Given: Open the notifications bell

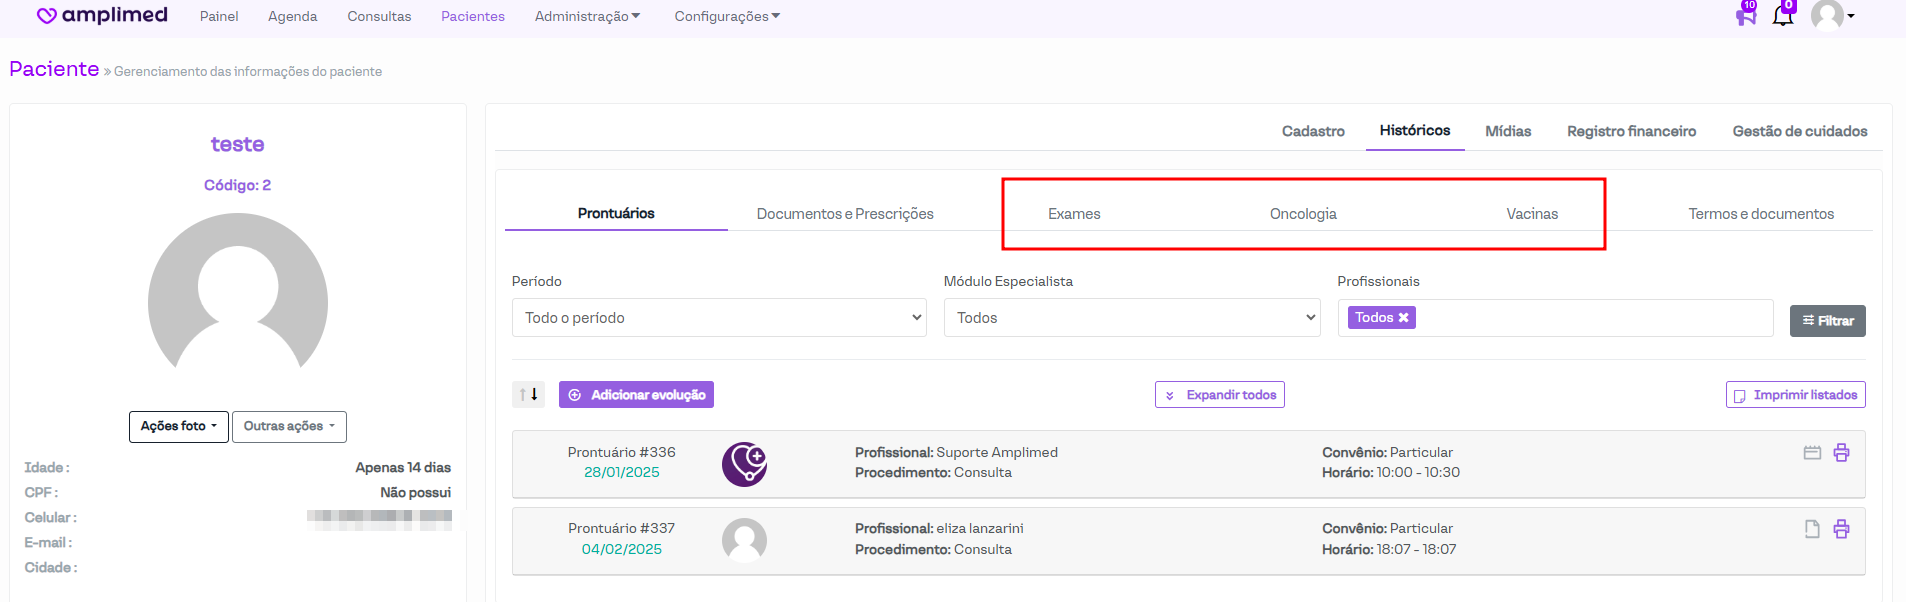Looking at the screenshot, I should [x=1783, y=16].
